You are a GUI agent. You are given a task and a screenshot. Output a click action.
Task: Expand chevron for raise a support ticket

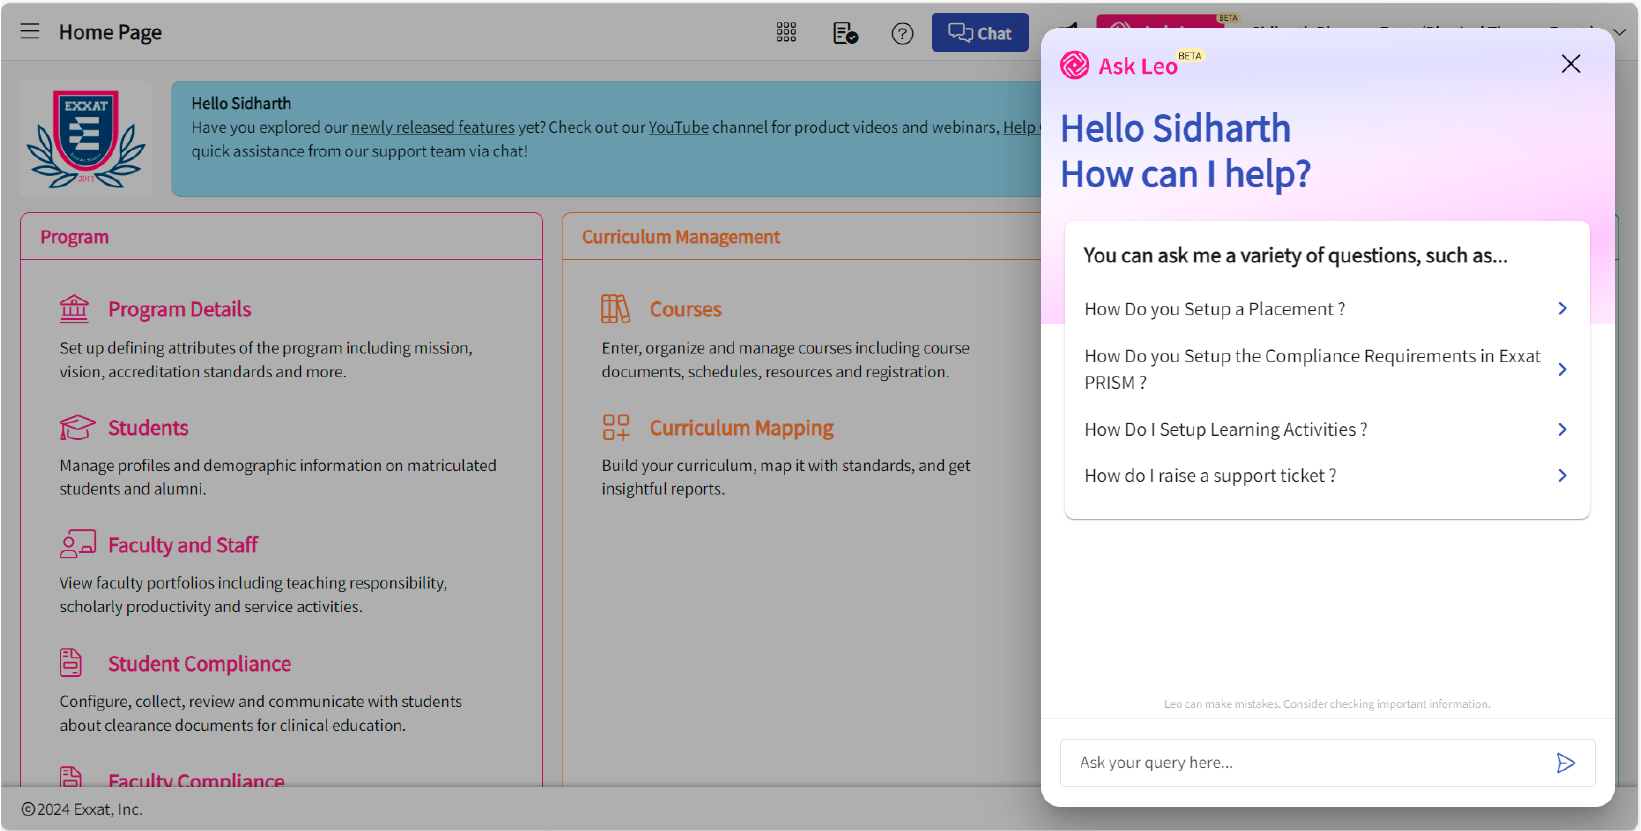click(x=1562, y=475)
